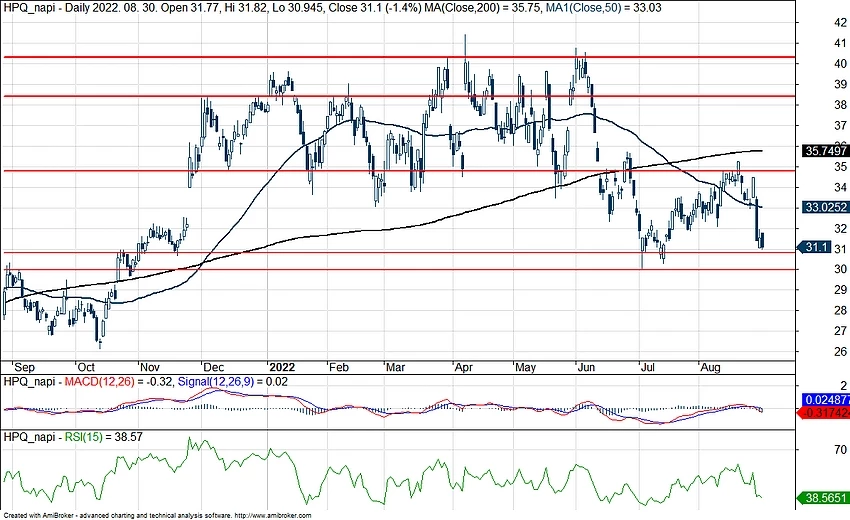
Task: Click the Feb label on the time axis
Action: pyautogui.click(x=339, y=367)
